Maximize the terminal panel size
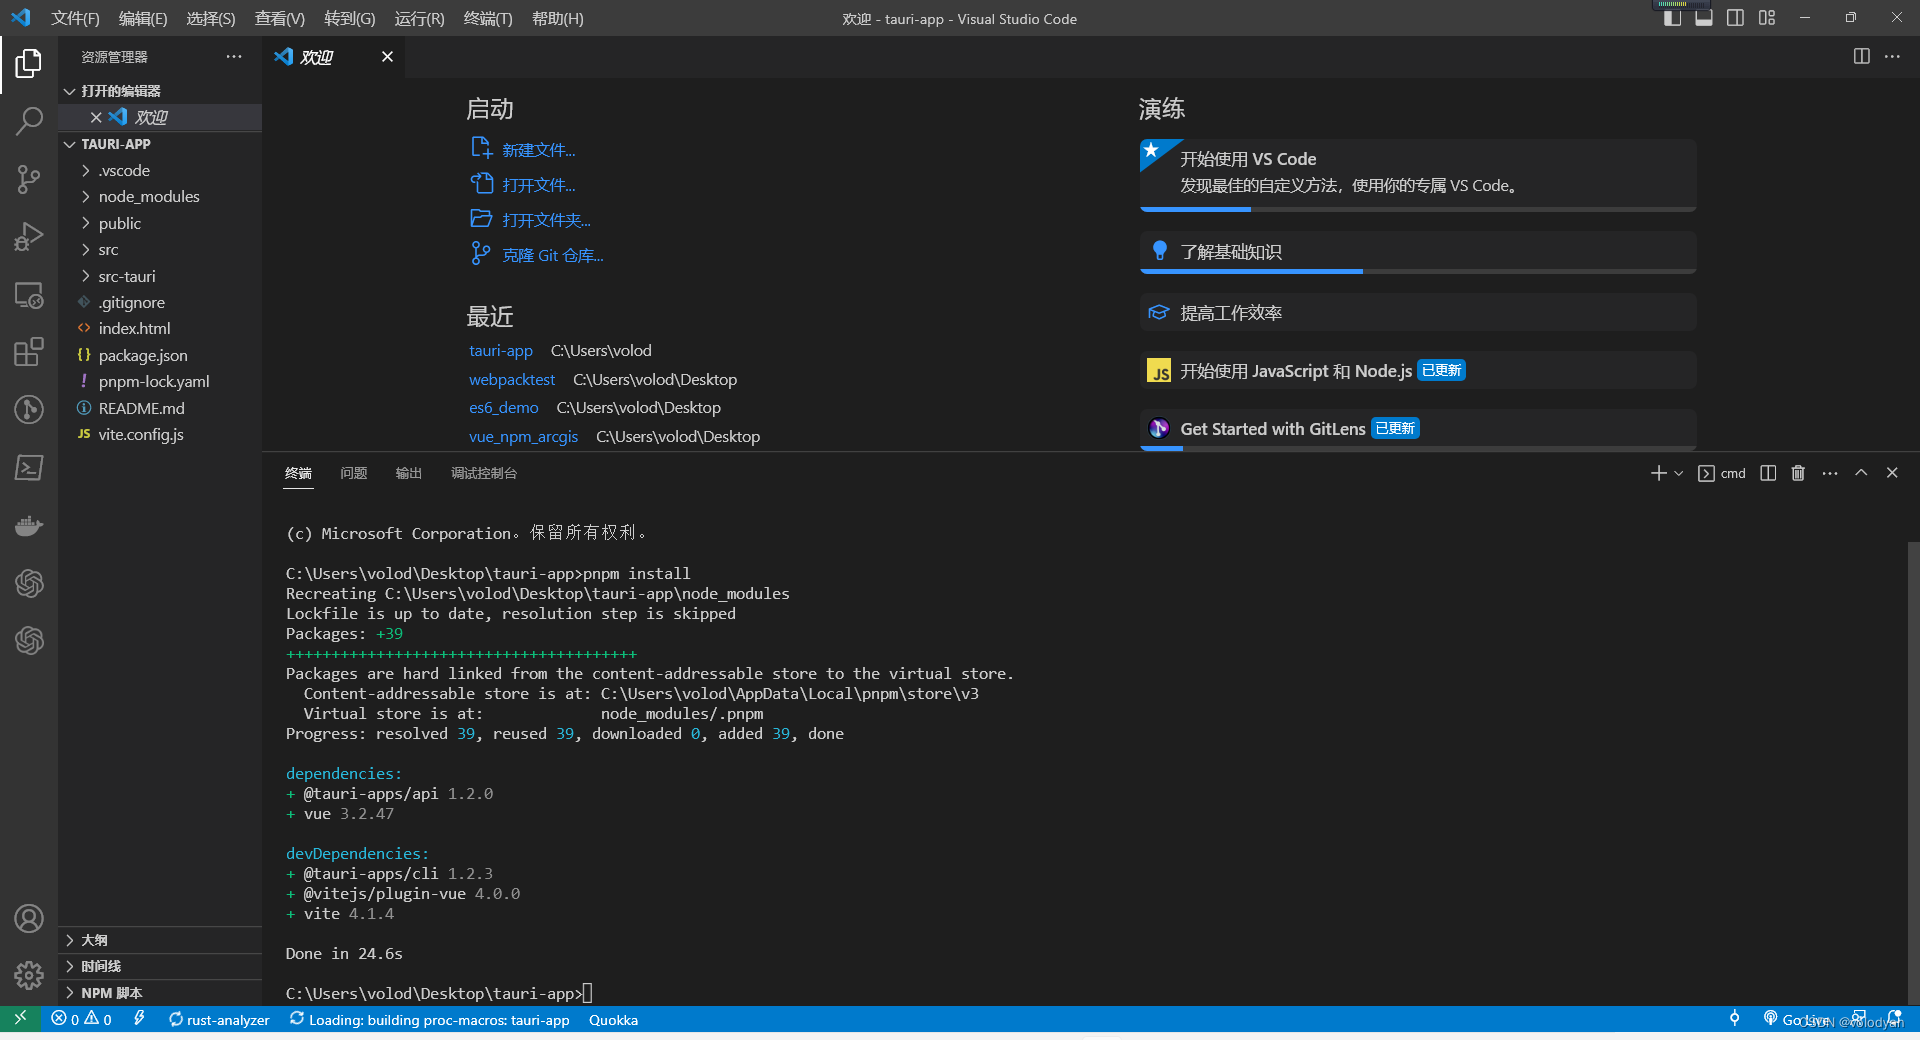This screenshot has width=1920, height=1040. [x=1861, y=473]
